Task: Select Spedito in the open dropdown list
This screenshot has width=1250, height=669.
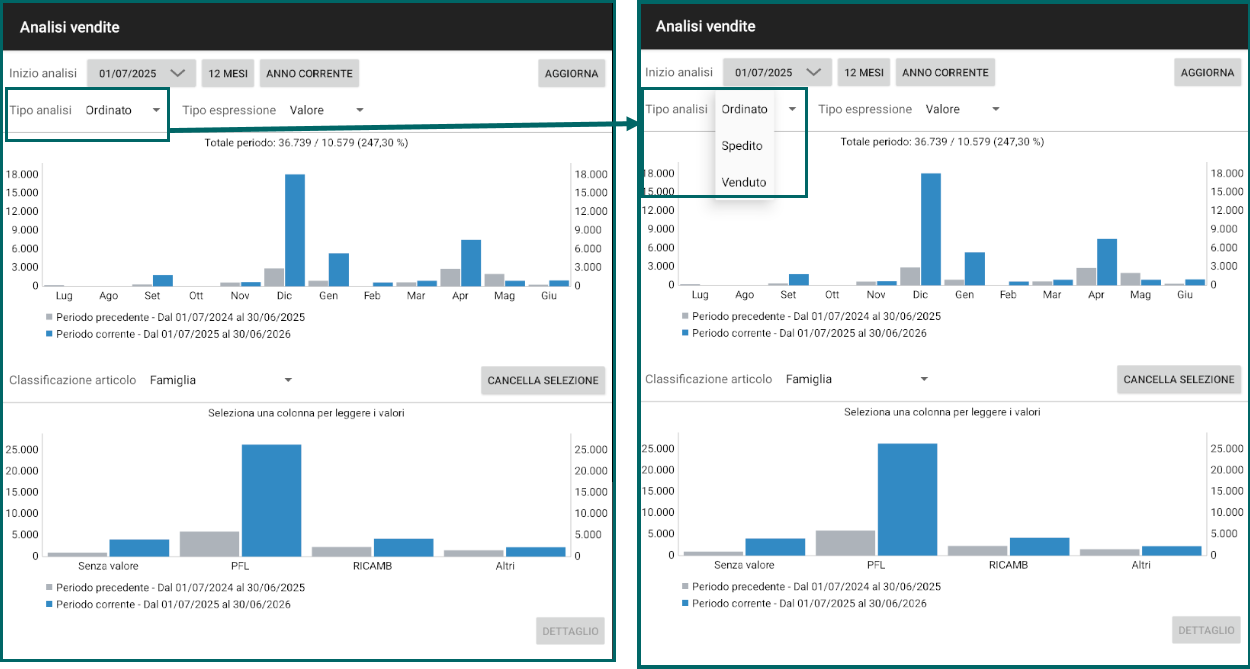Action: [742, 146]
